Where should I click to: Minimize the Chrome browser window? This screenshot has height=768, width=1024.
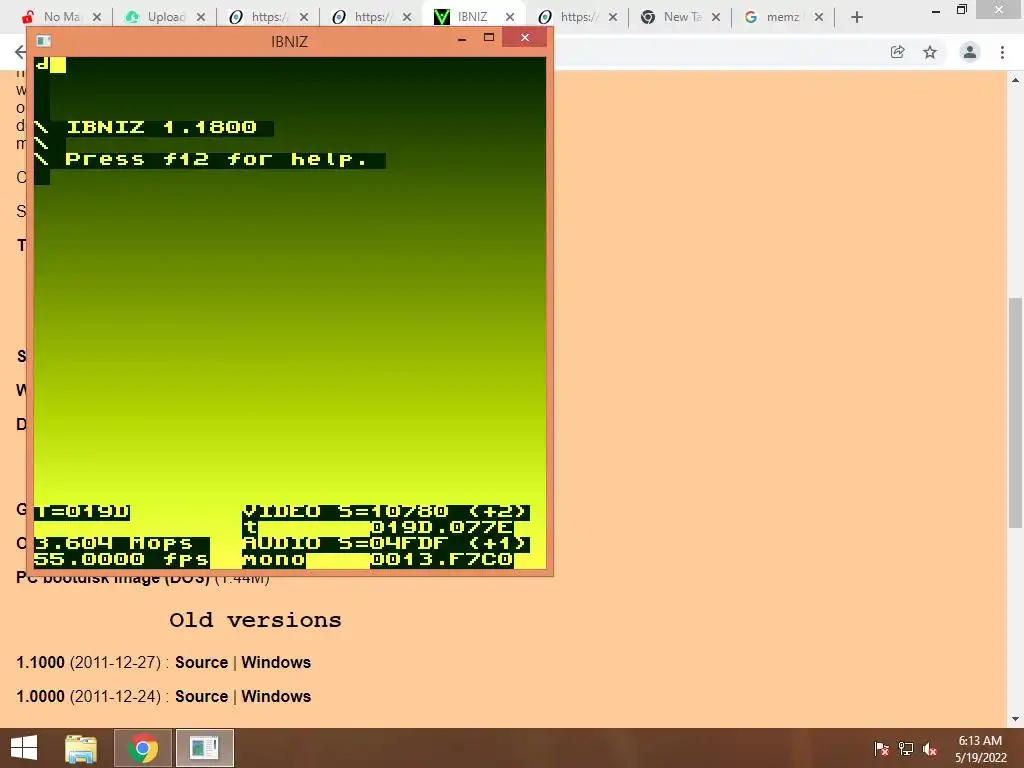(x=935, y=10)
